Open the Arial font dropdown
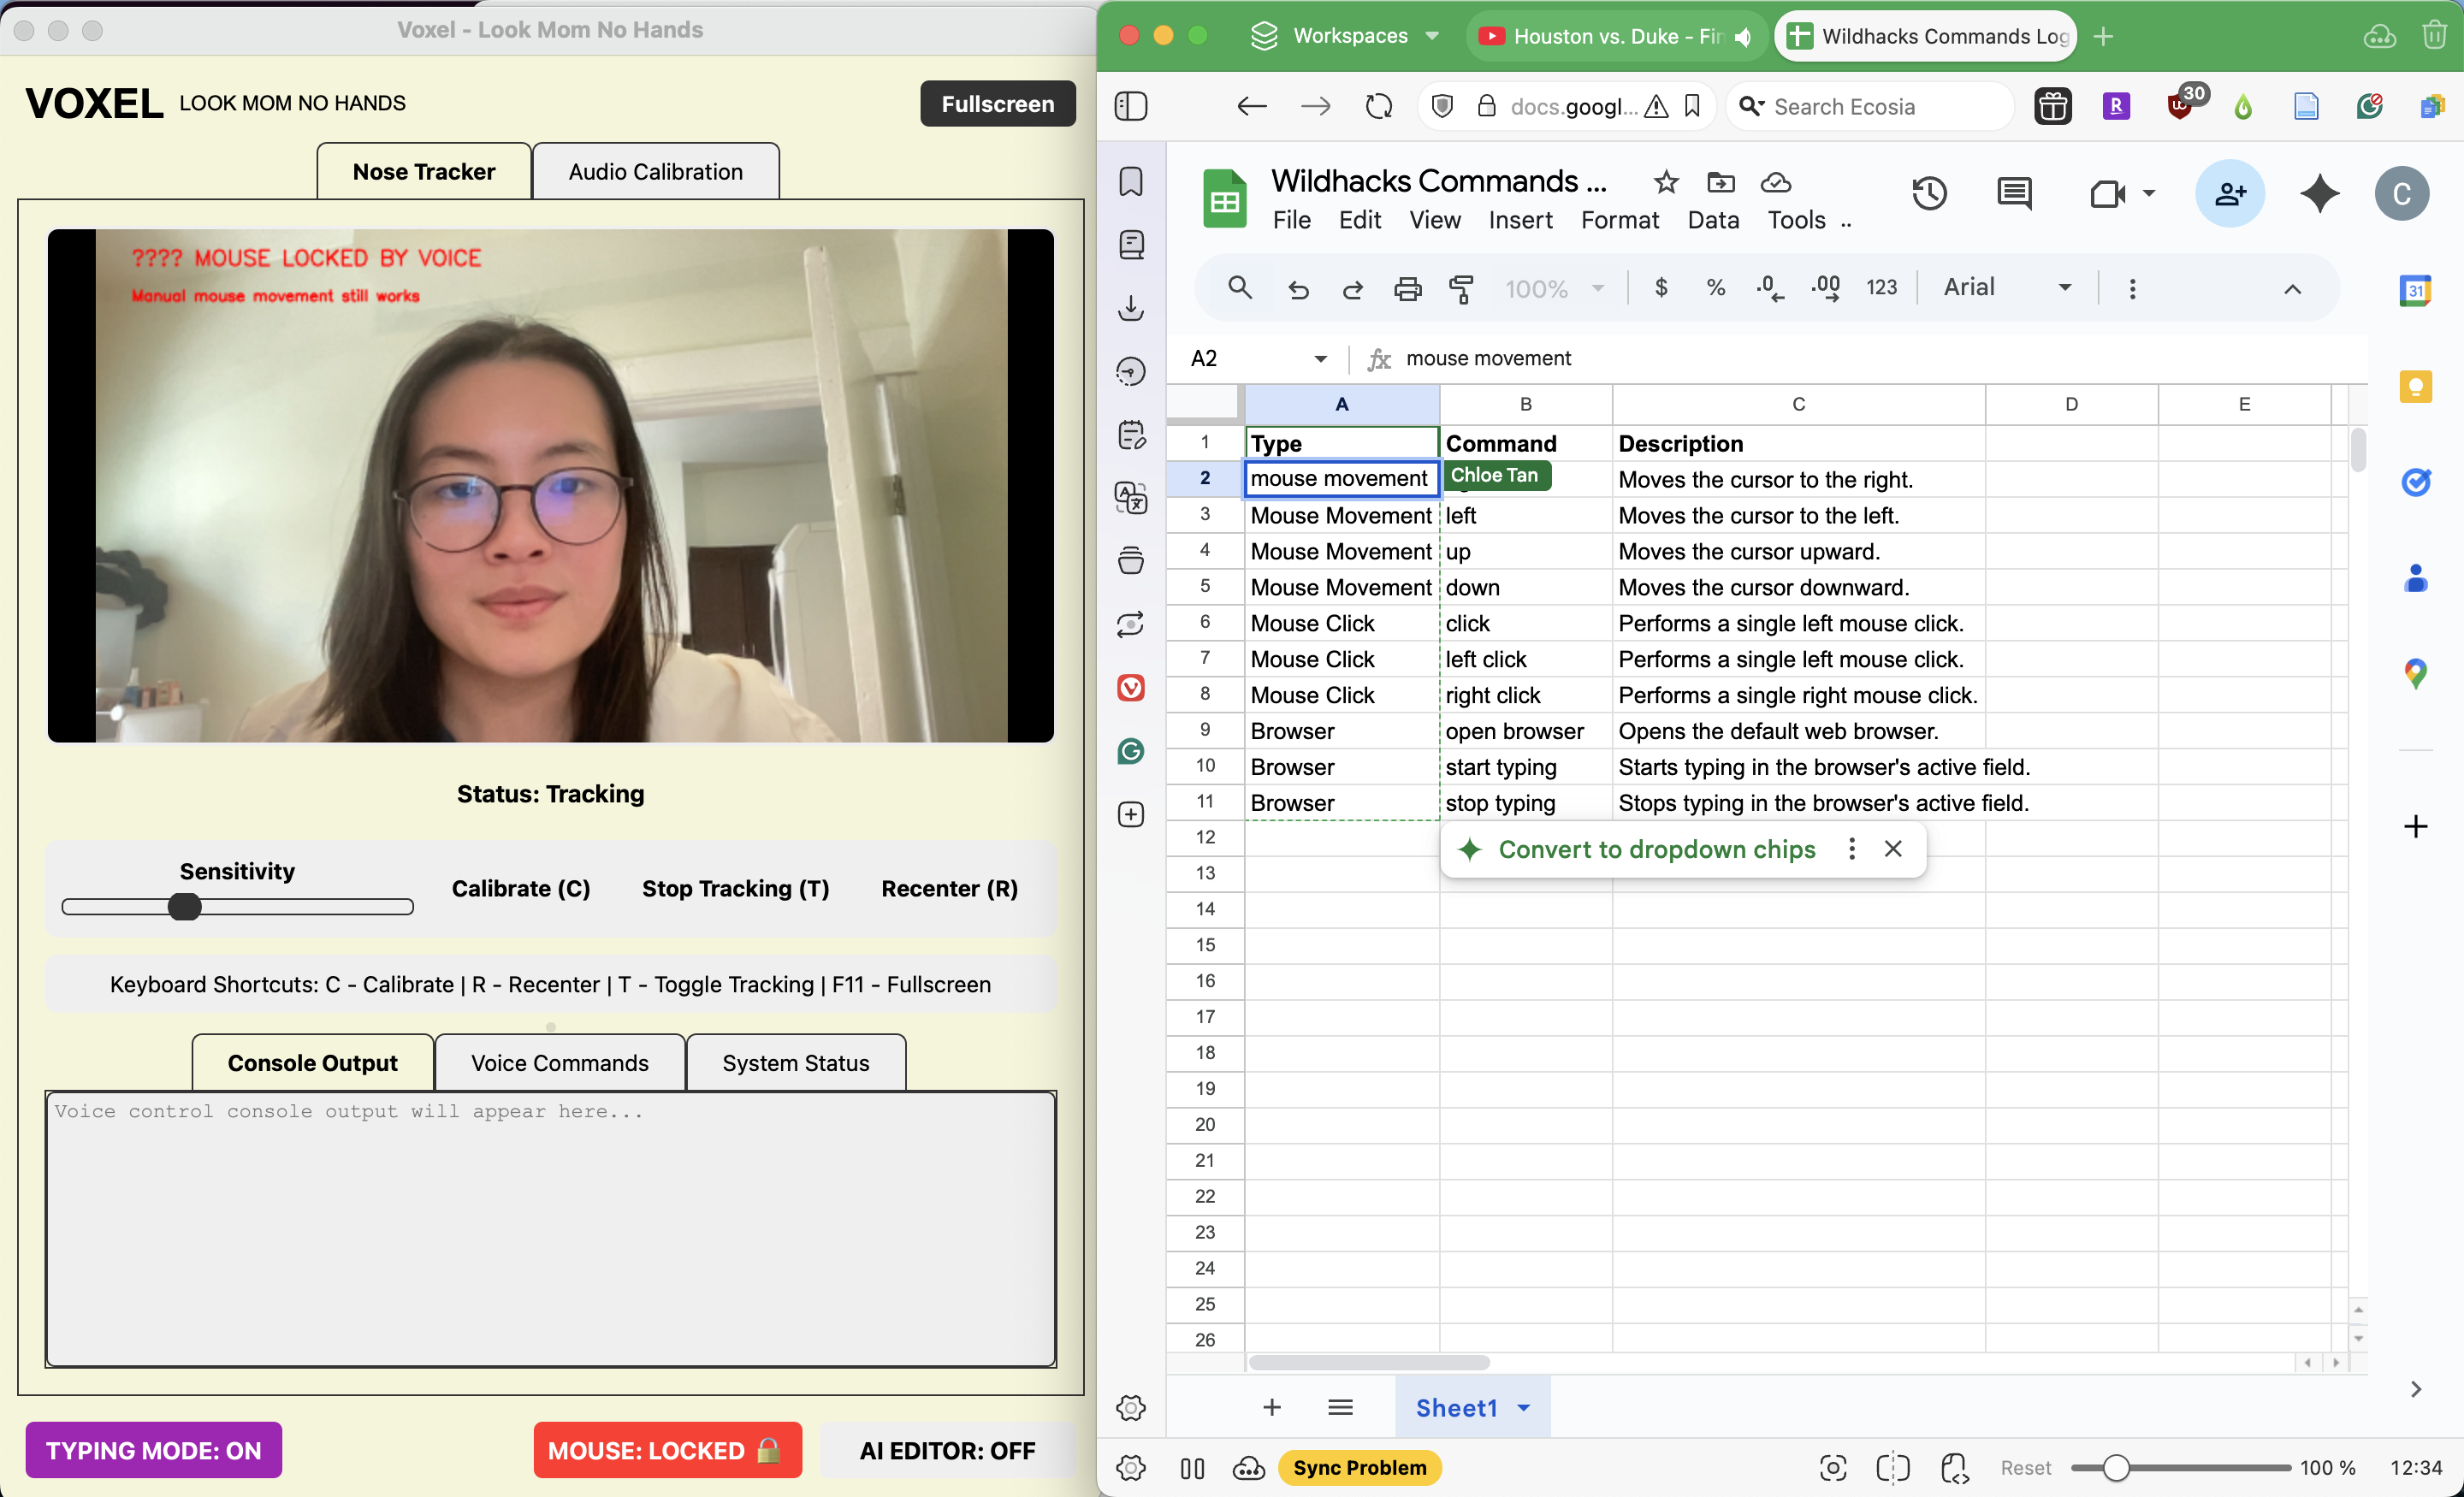 pos(2006,288)
